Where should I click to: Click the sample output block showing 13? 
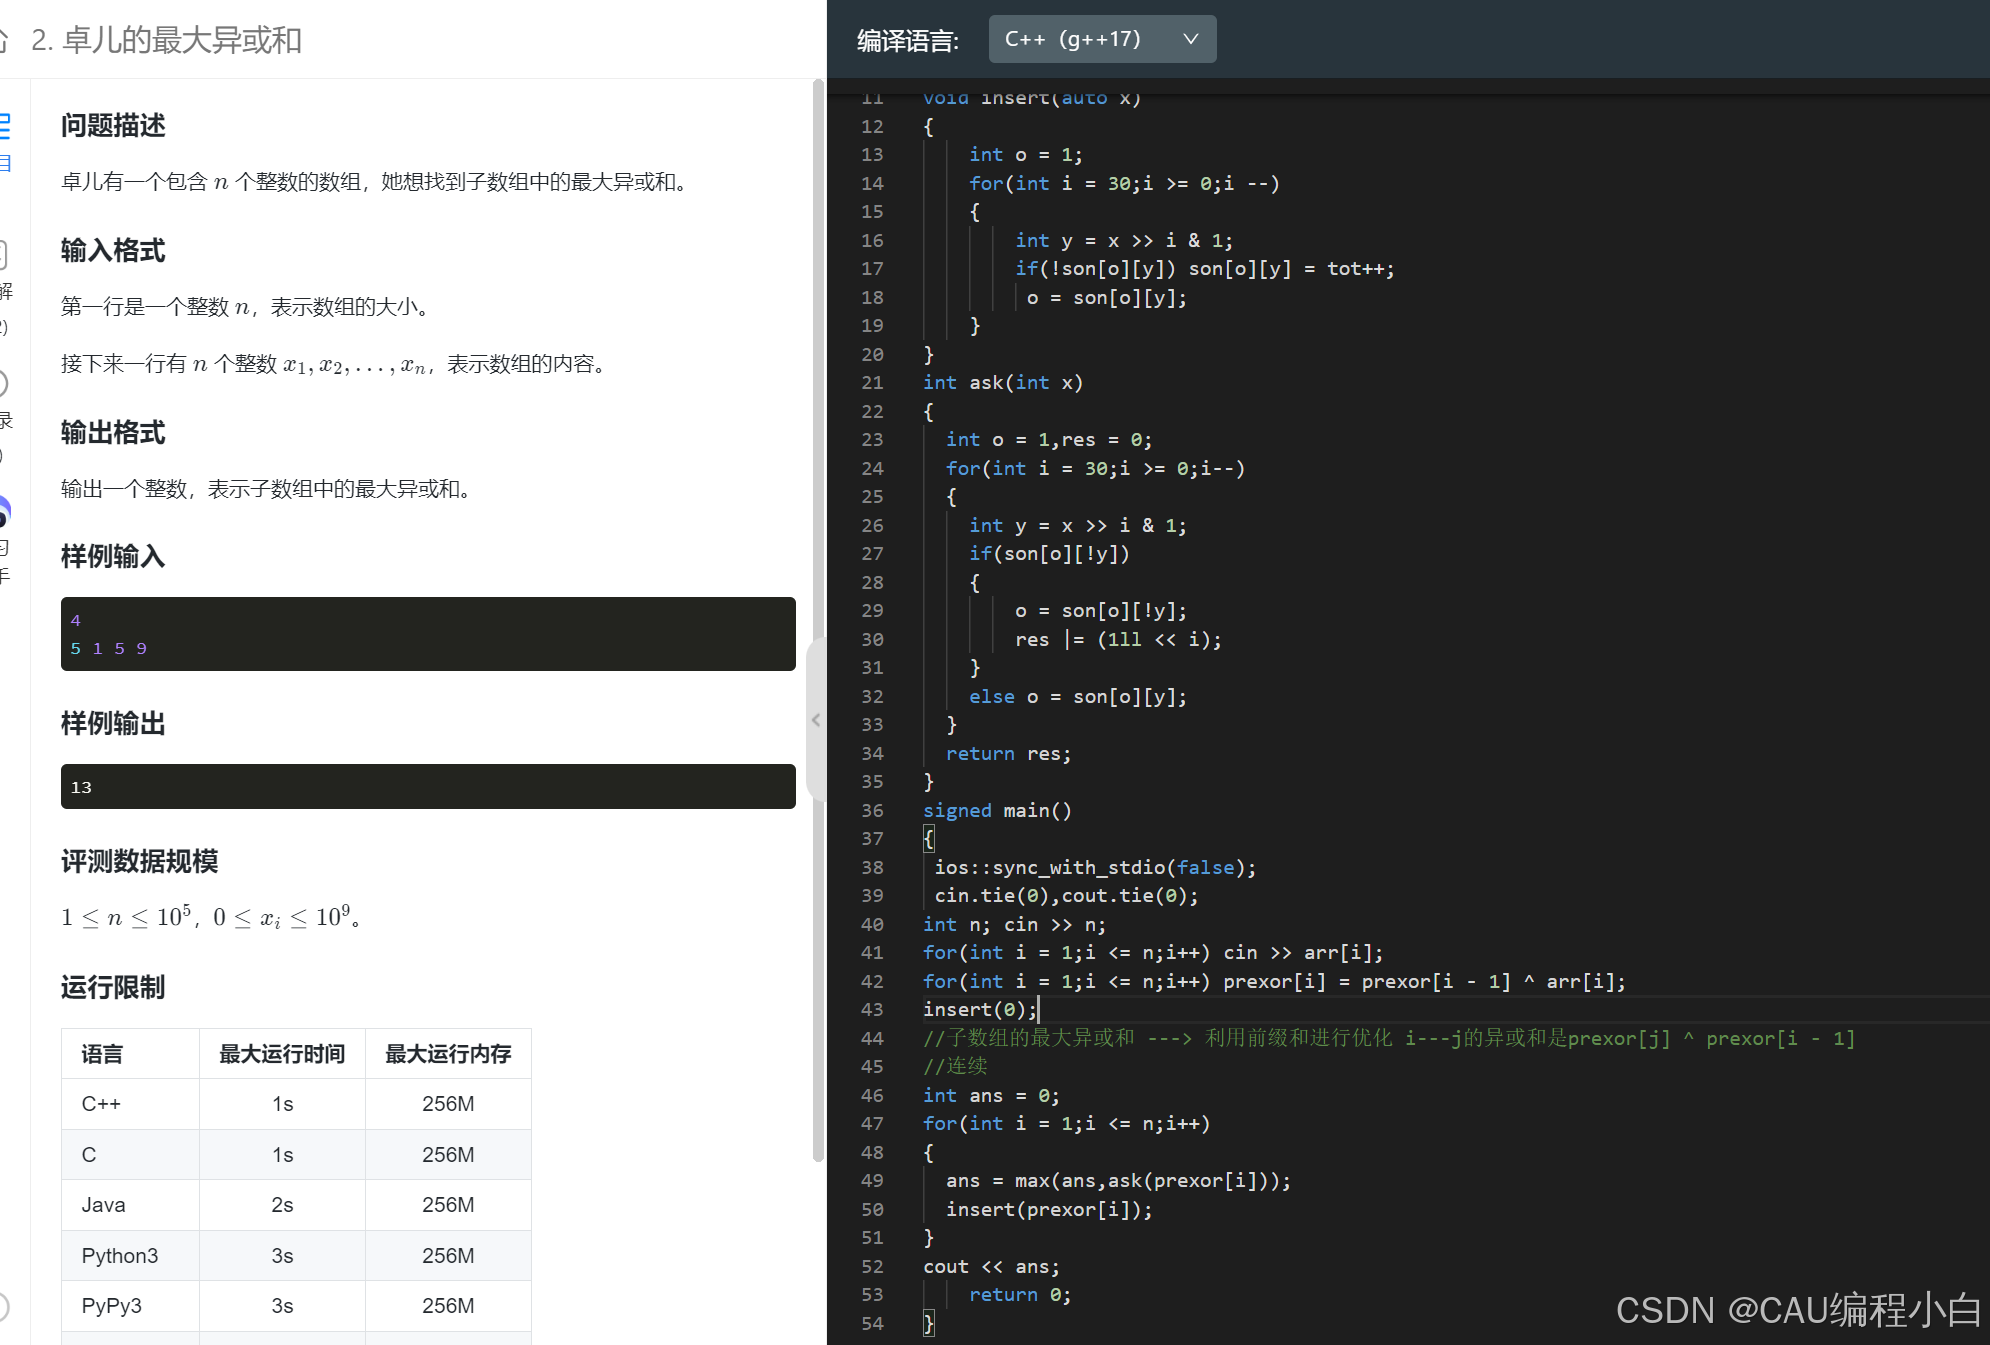point(428,787)
